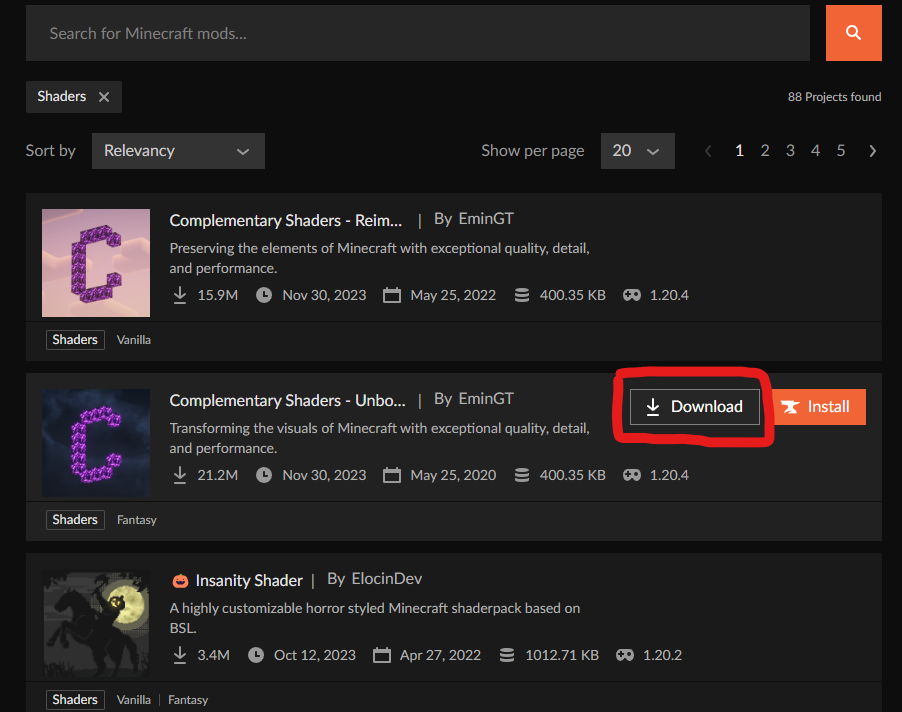Image resolution: width=902 pixels, height=712 pixels.
Task: Expand the show per page dropdown
Action: coord(637,151)
